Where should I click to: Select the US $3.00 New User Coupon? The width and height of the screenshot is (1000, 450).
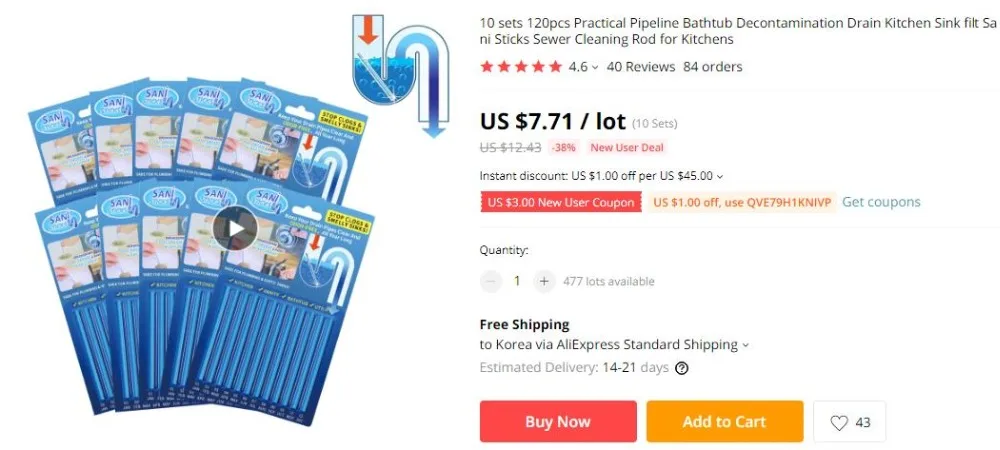(x=561, y=203)
